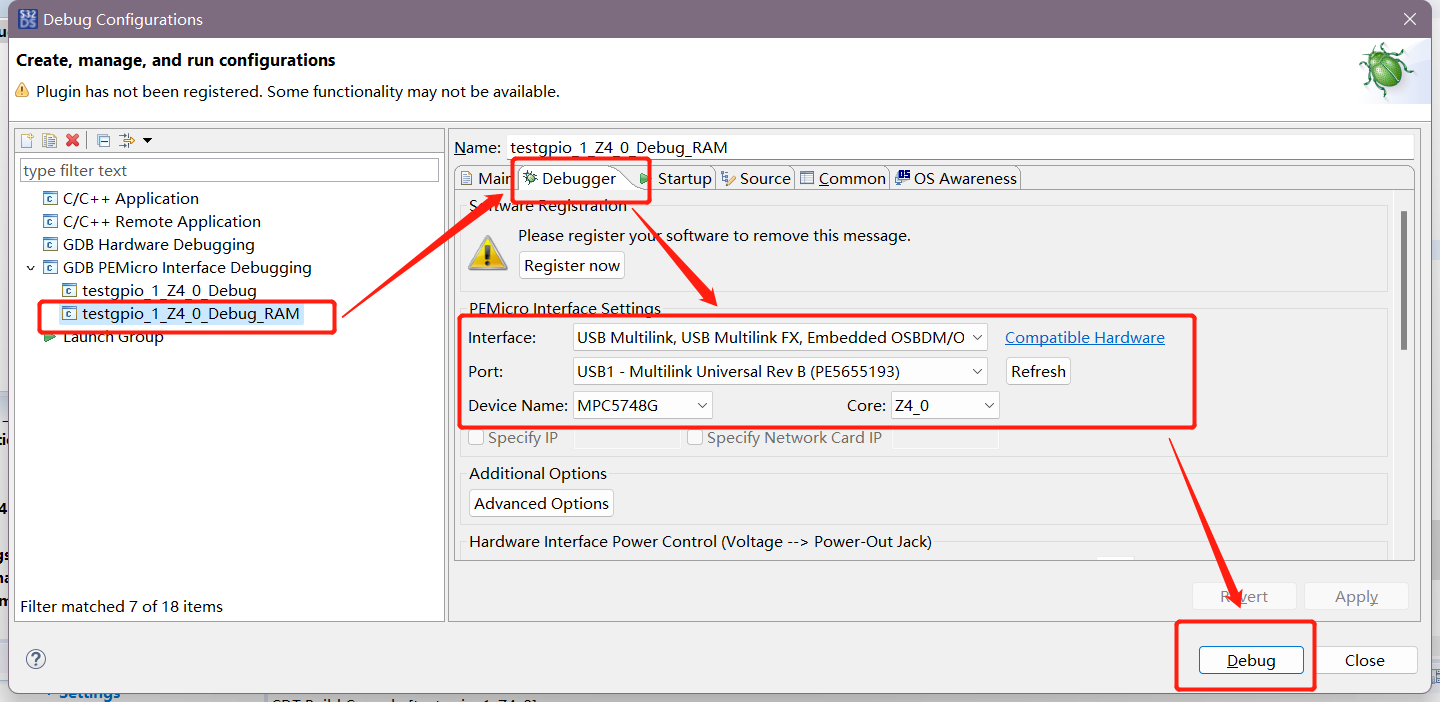Switch to the Common tab
The width and height of the screenshot is (1440, 702).
point(843,178)
